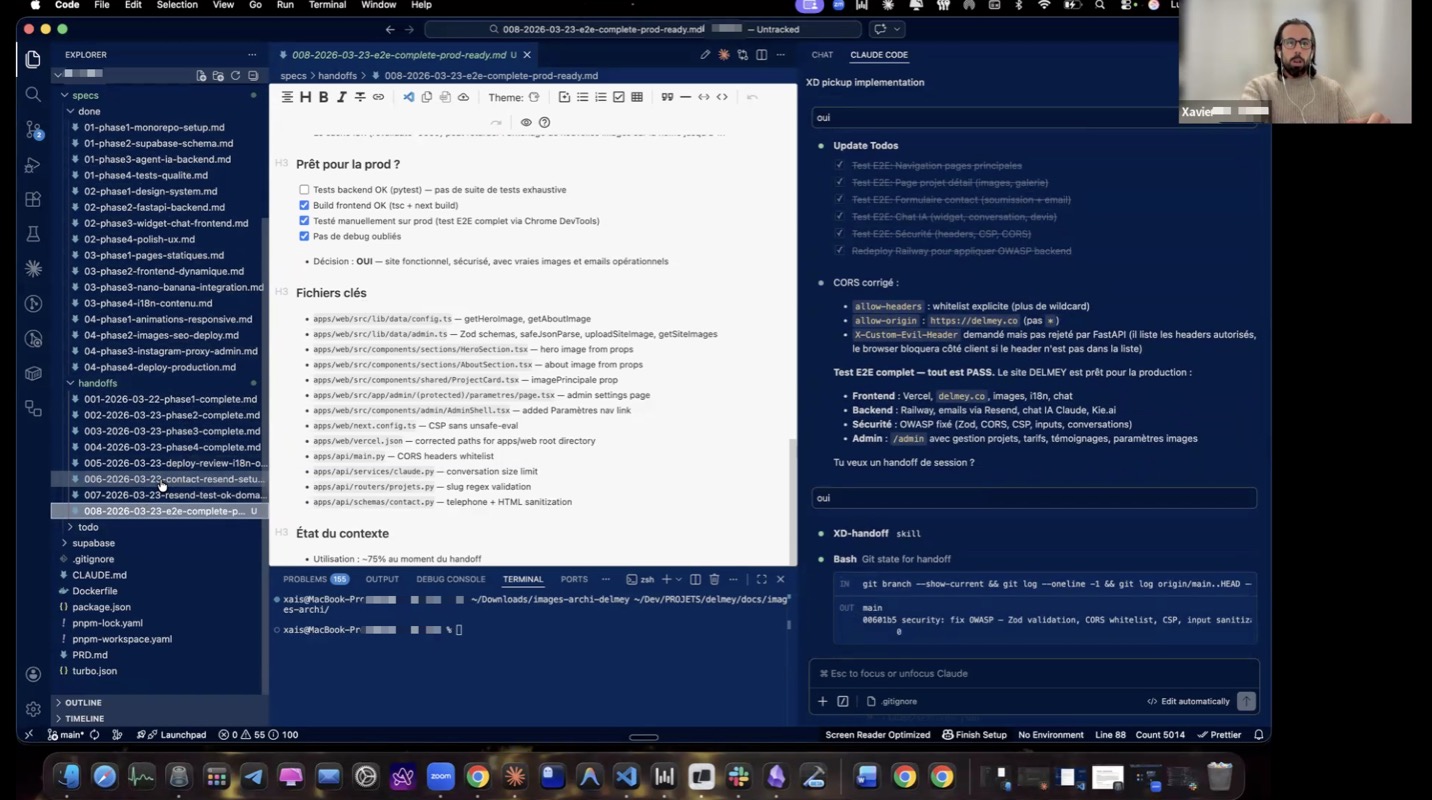This screenshot has height=800, width=1432.
Task: Apply bold formatting in markdown toolbar
Action: (x=323, y=97)
